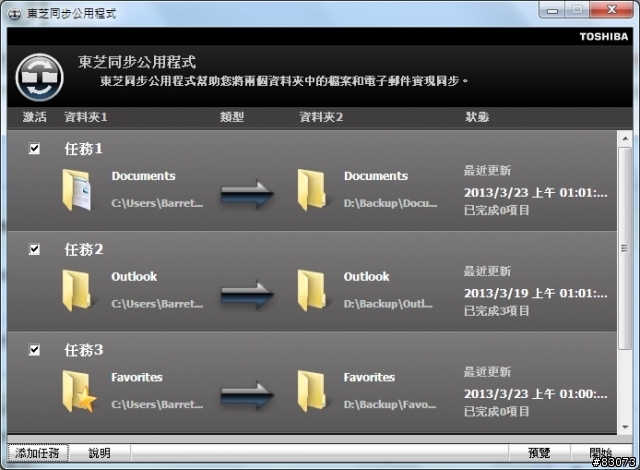Click the path D:\Backup\Favo...
Image resolution: width=640 pixels, height=470 pixels.
[390, 404]
